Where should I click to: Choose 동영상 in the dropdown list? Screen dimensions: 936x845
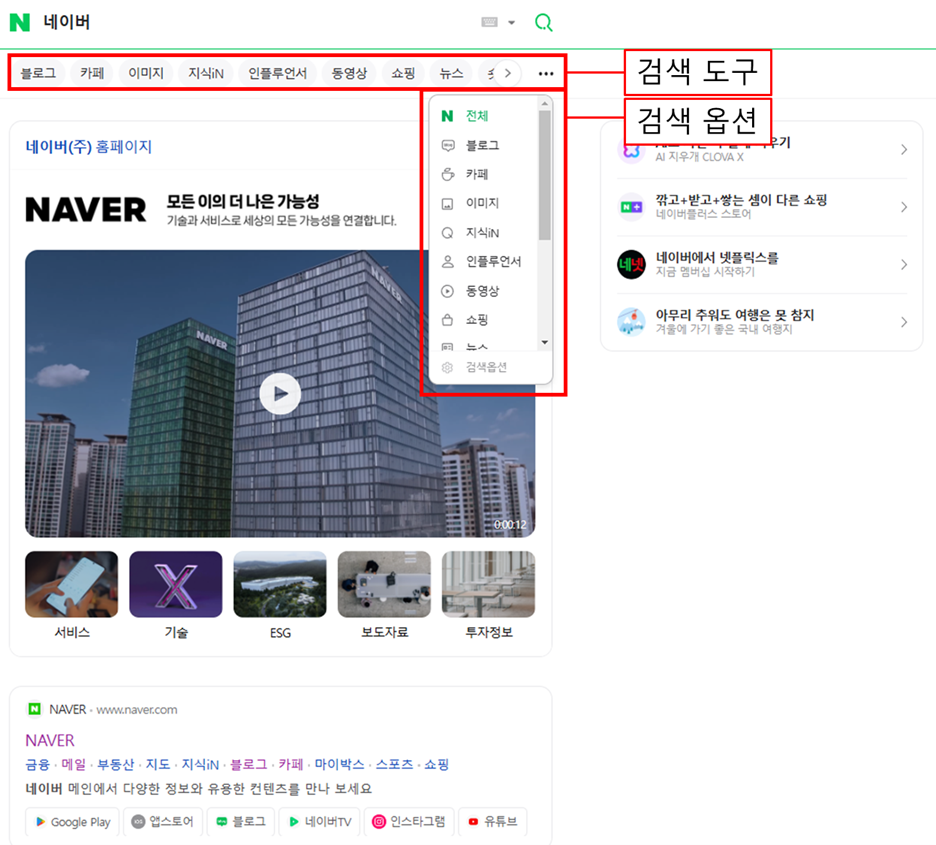pyautogui.click(x=484, y=291)
